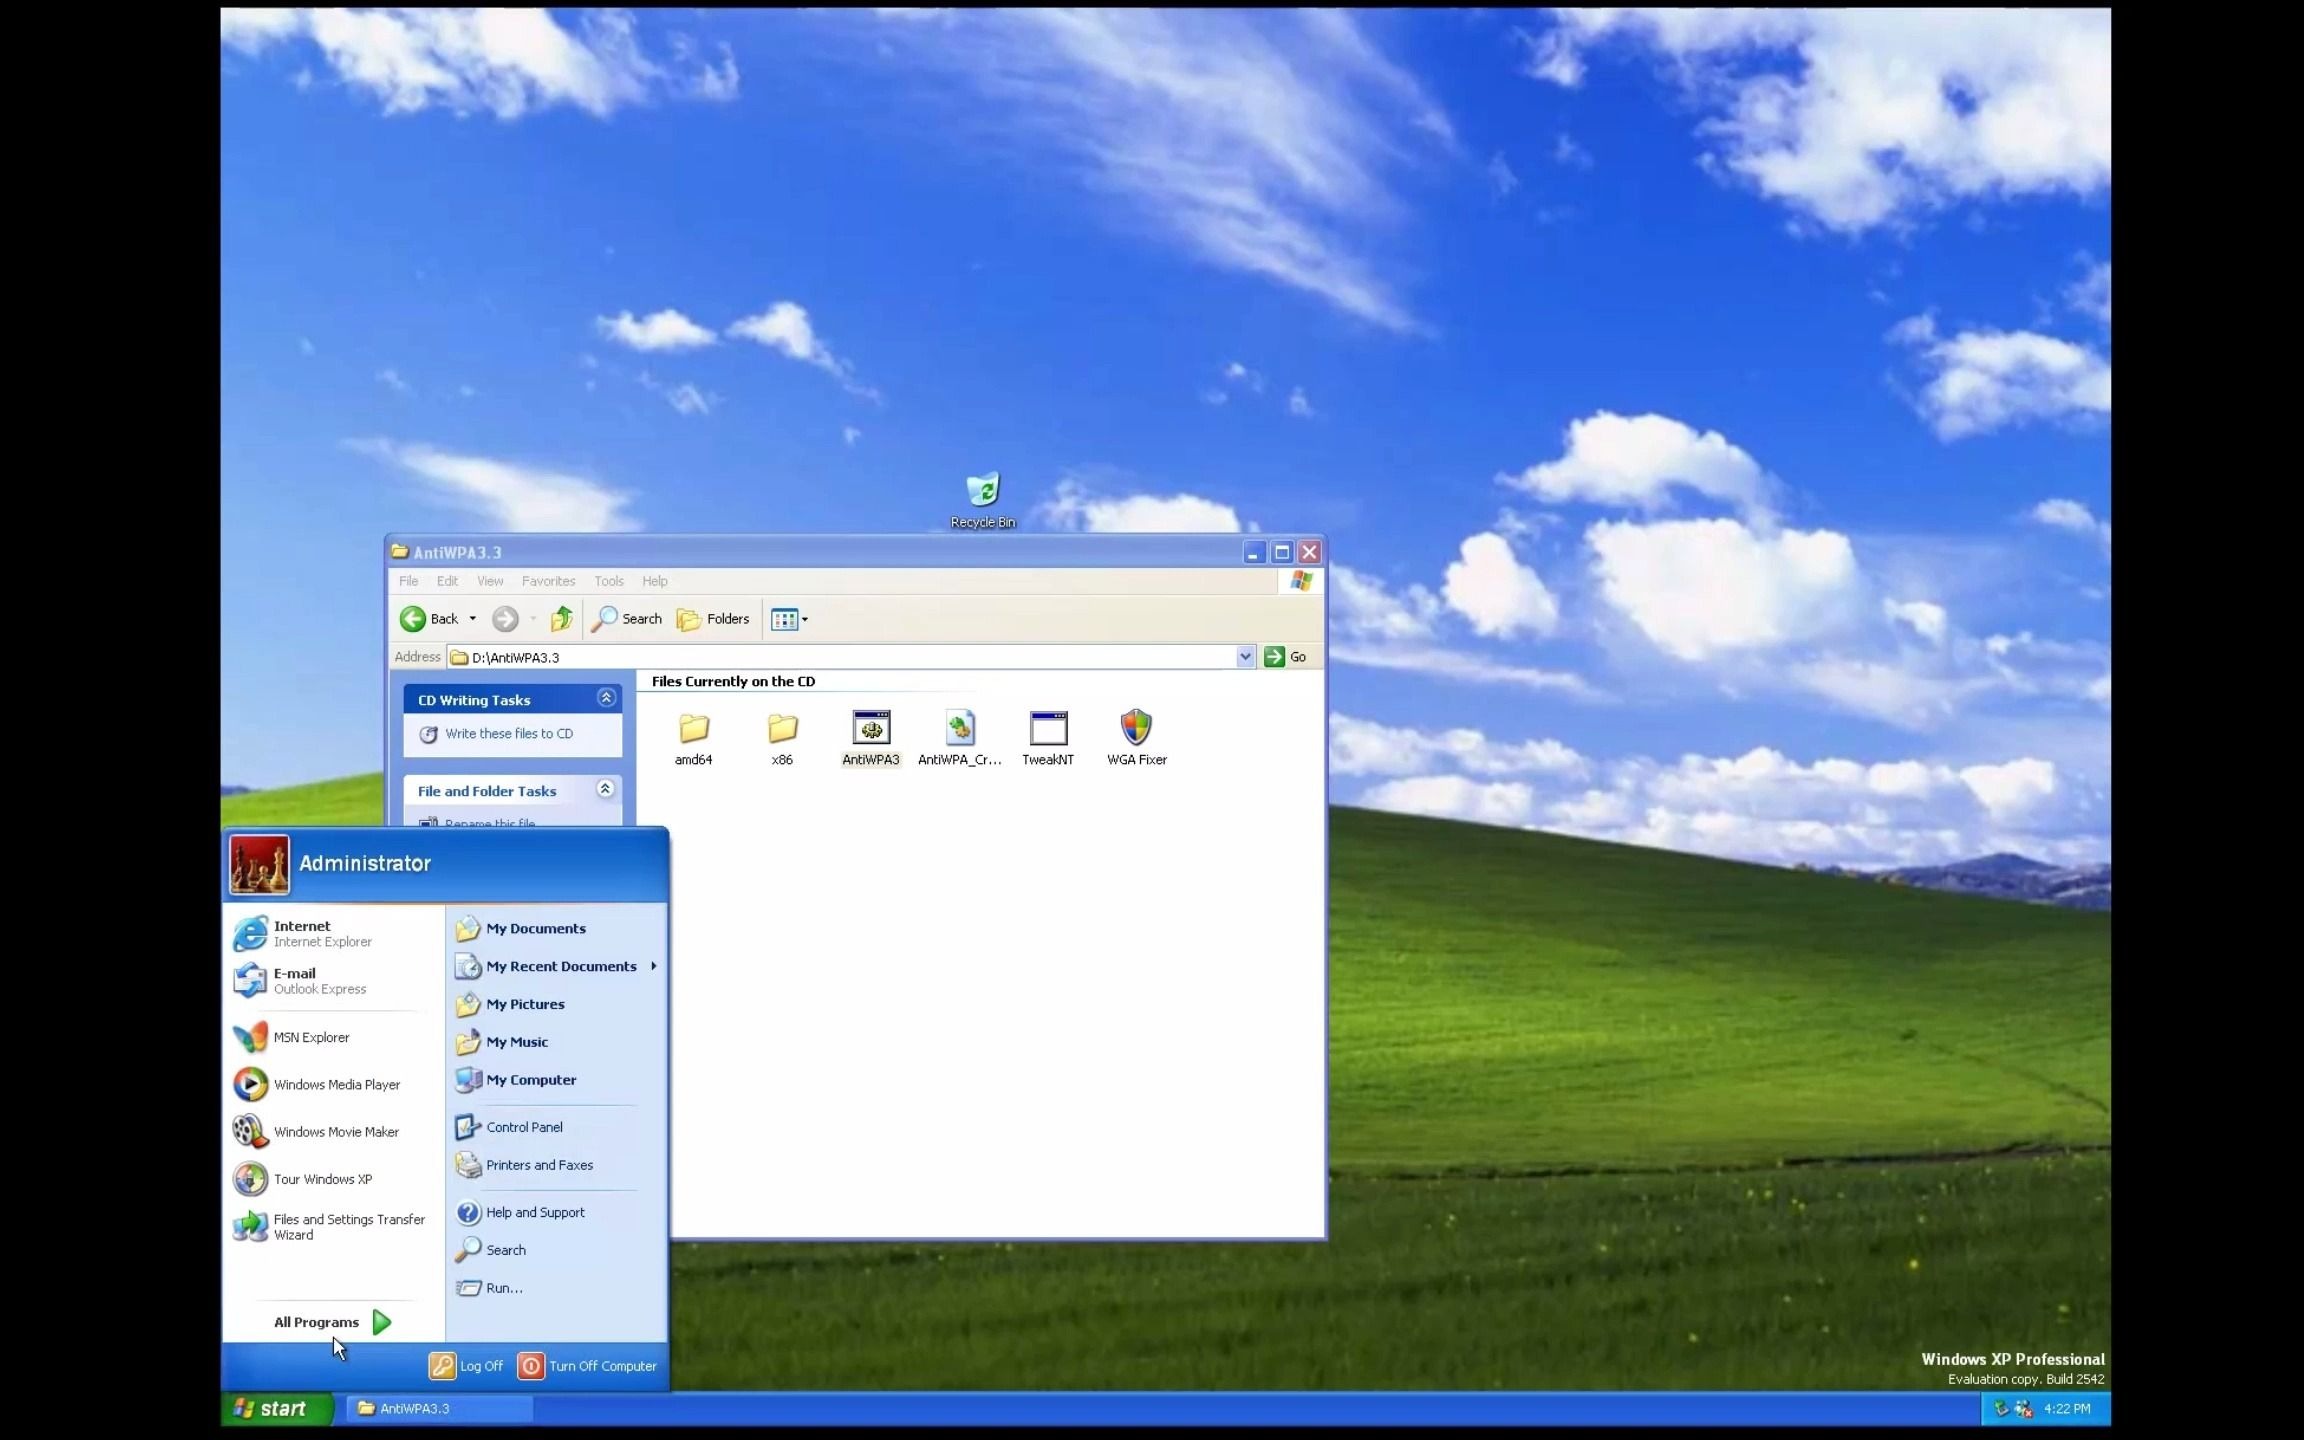This screenshot has width=2304, height=1440.
Task: Select the AntiWPA3.3 taskbar button
Action: 438,1408
